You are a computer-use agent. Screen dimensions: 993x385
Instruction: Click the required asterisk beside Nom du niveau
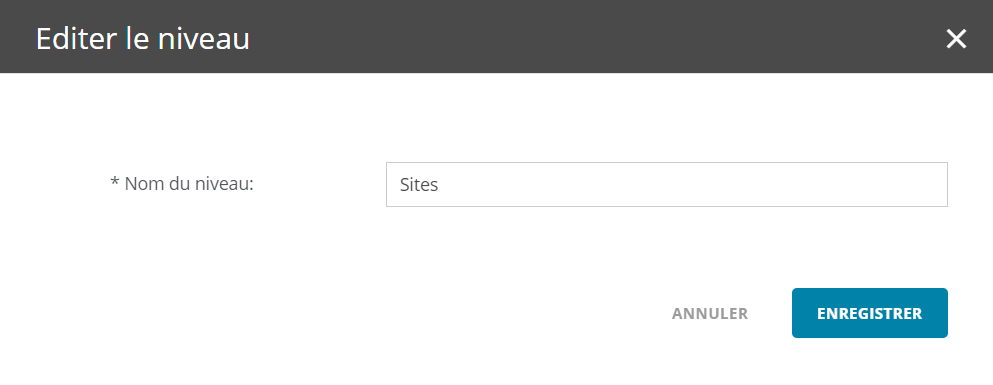(115, 182)
